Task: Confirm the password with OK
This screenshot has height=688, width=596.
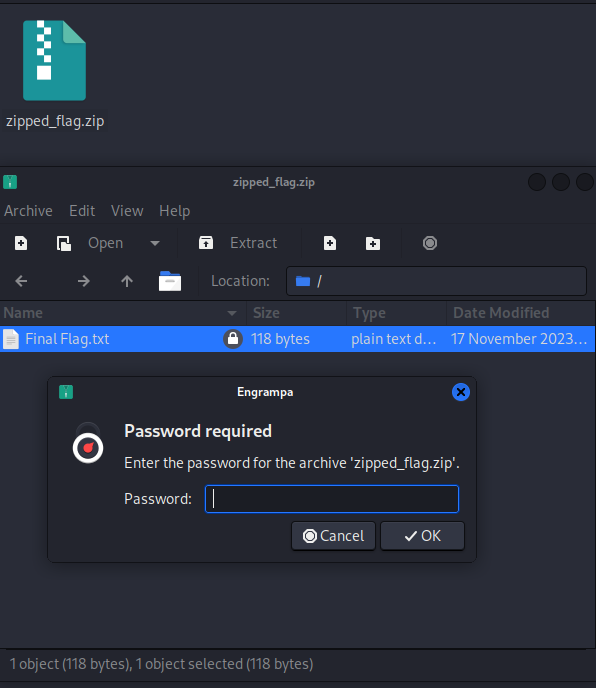Action: 422,536
